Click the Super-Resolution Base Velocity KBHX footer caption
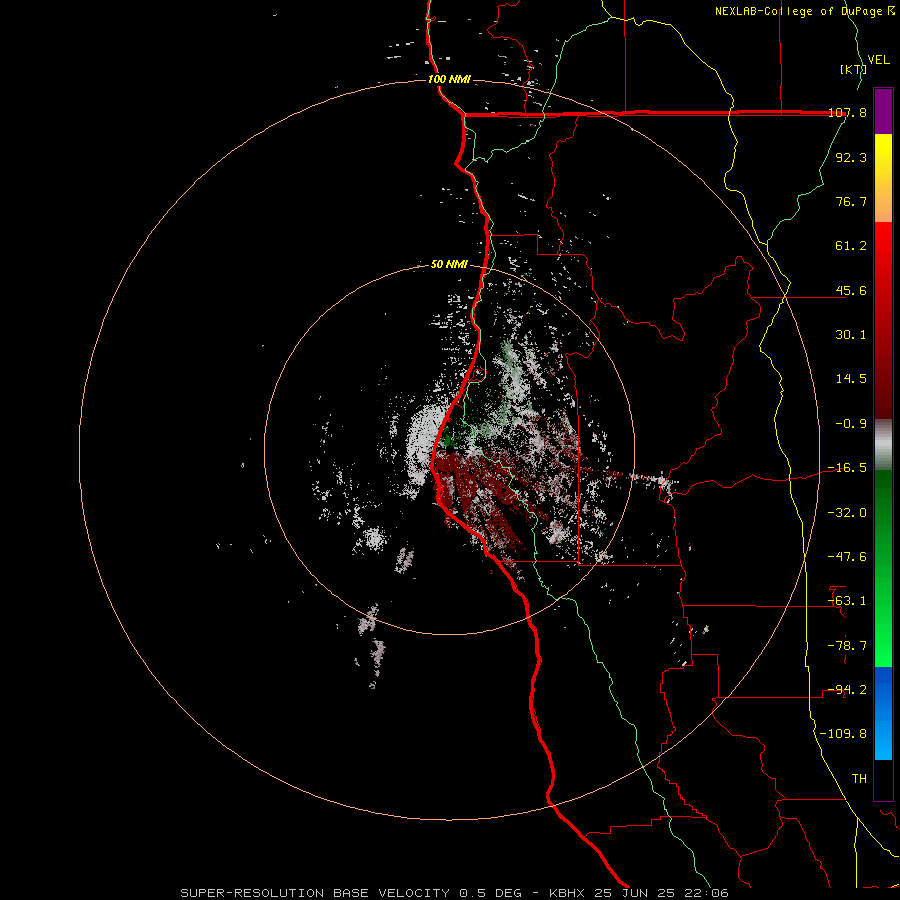 tap(454, 893)
